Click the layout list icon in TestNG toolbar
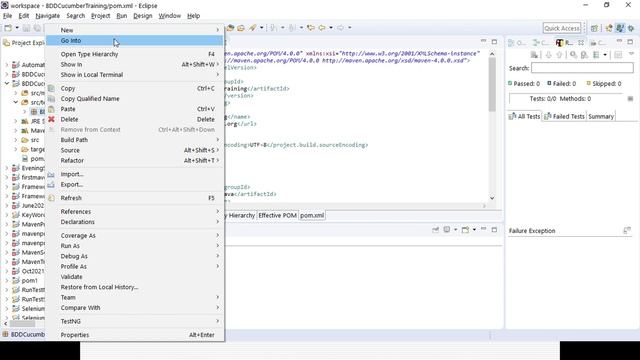This screenshot has width=640, height=360. (x=596, y=55)
